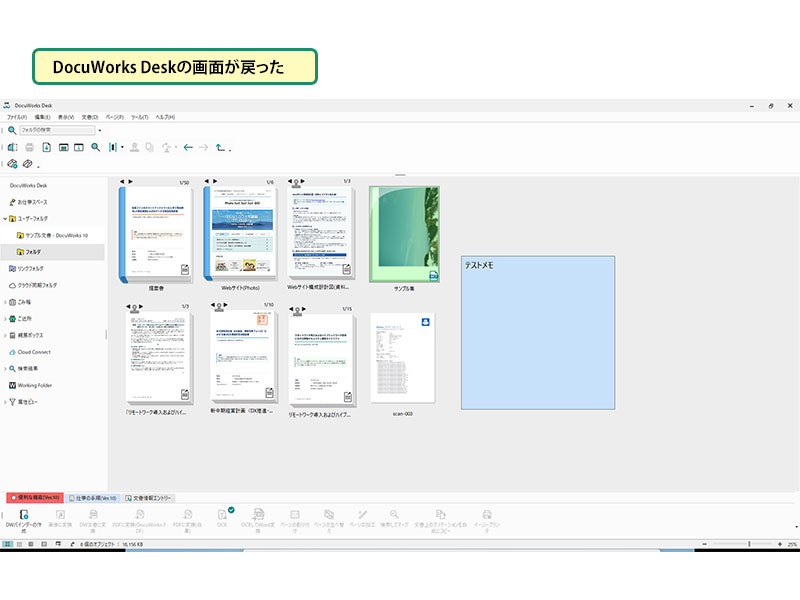Click the magnifier zoom icon in second toolbar row

tap(95, 147)
